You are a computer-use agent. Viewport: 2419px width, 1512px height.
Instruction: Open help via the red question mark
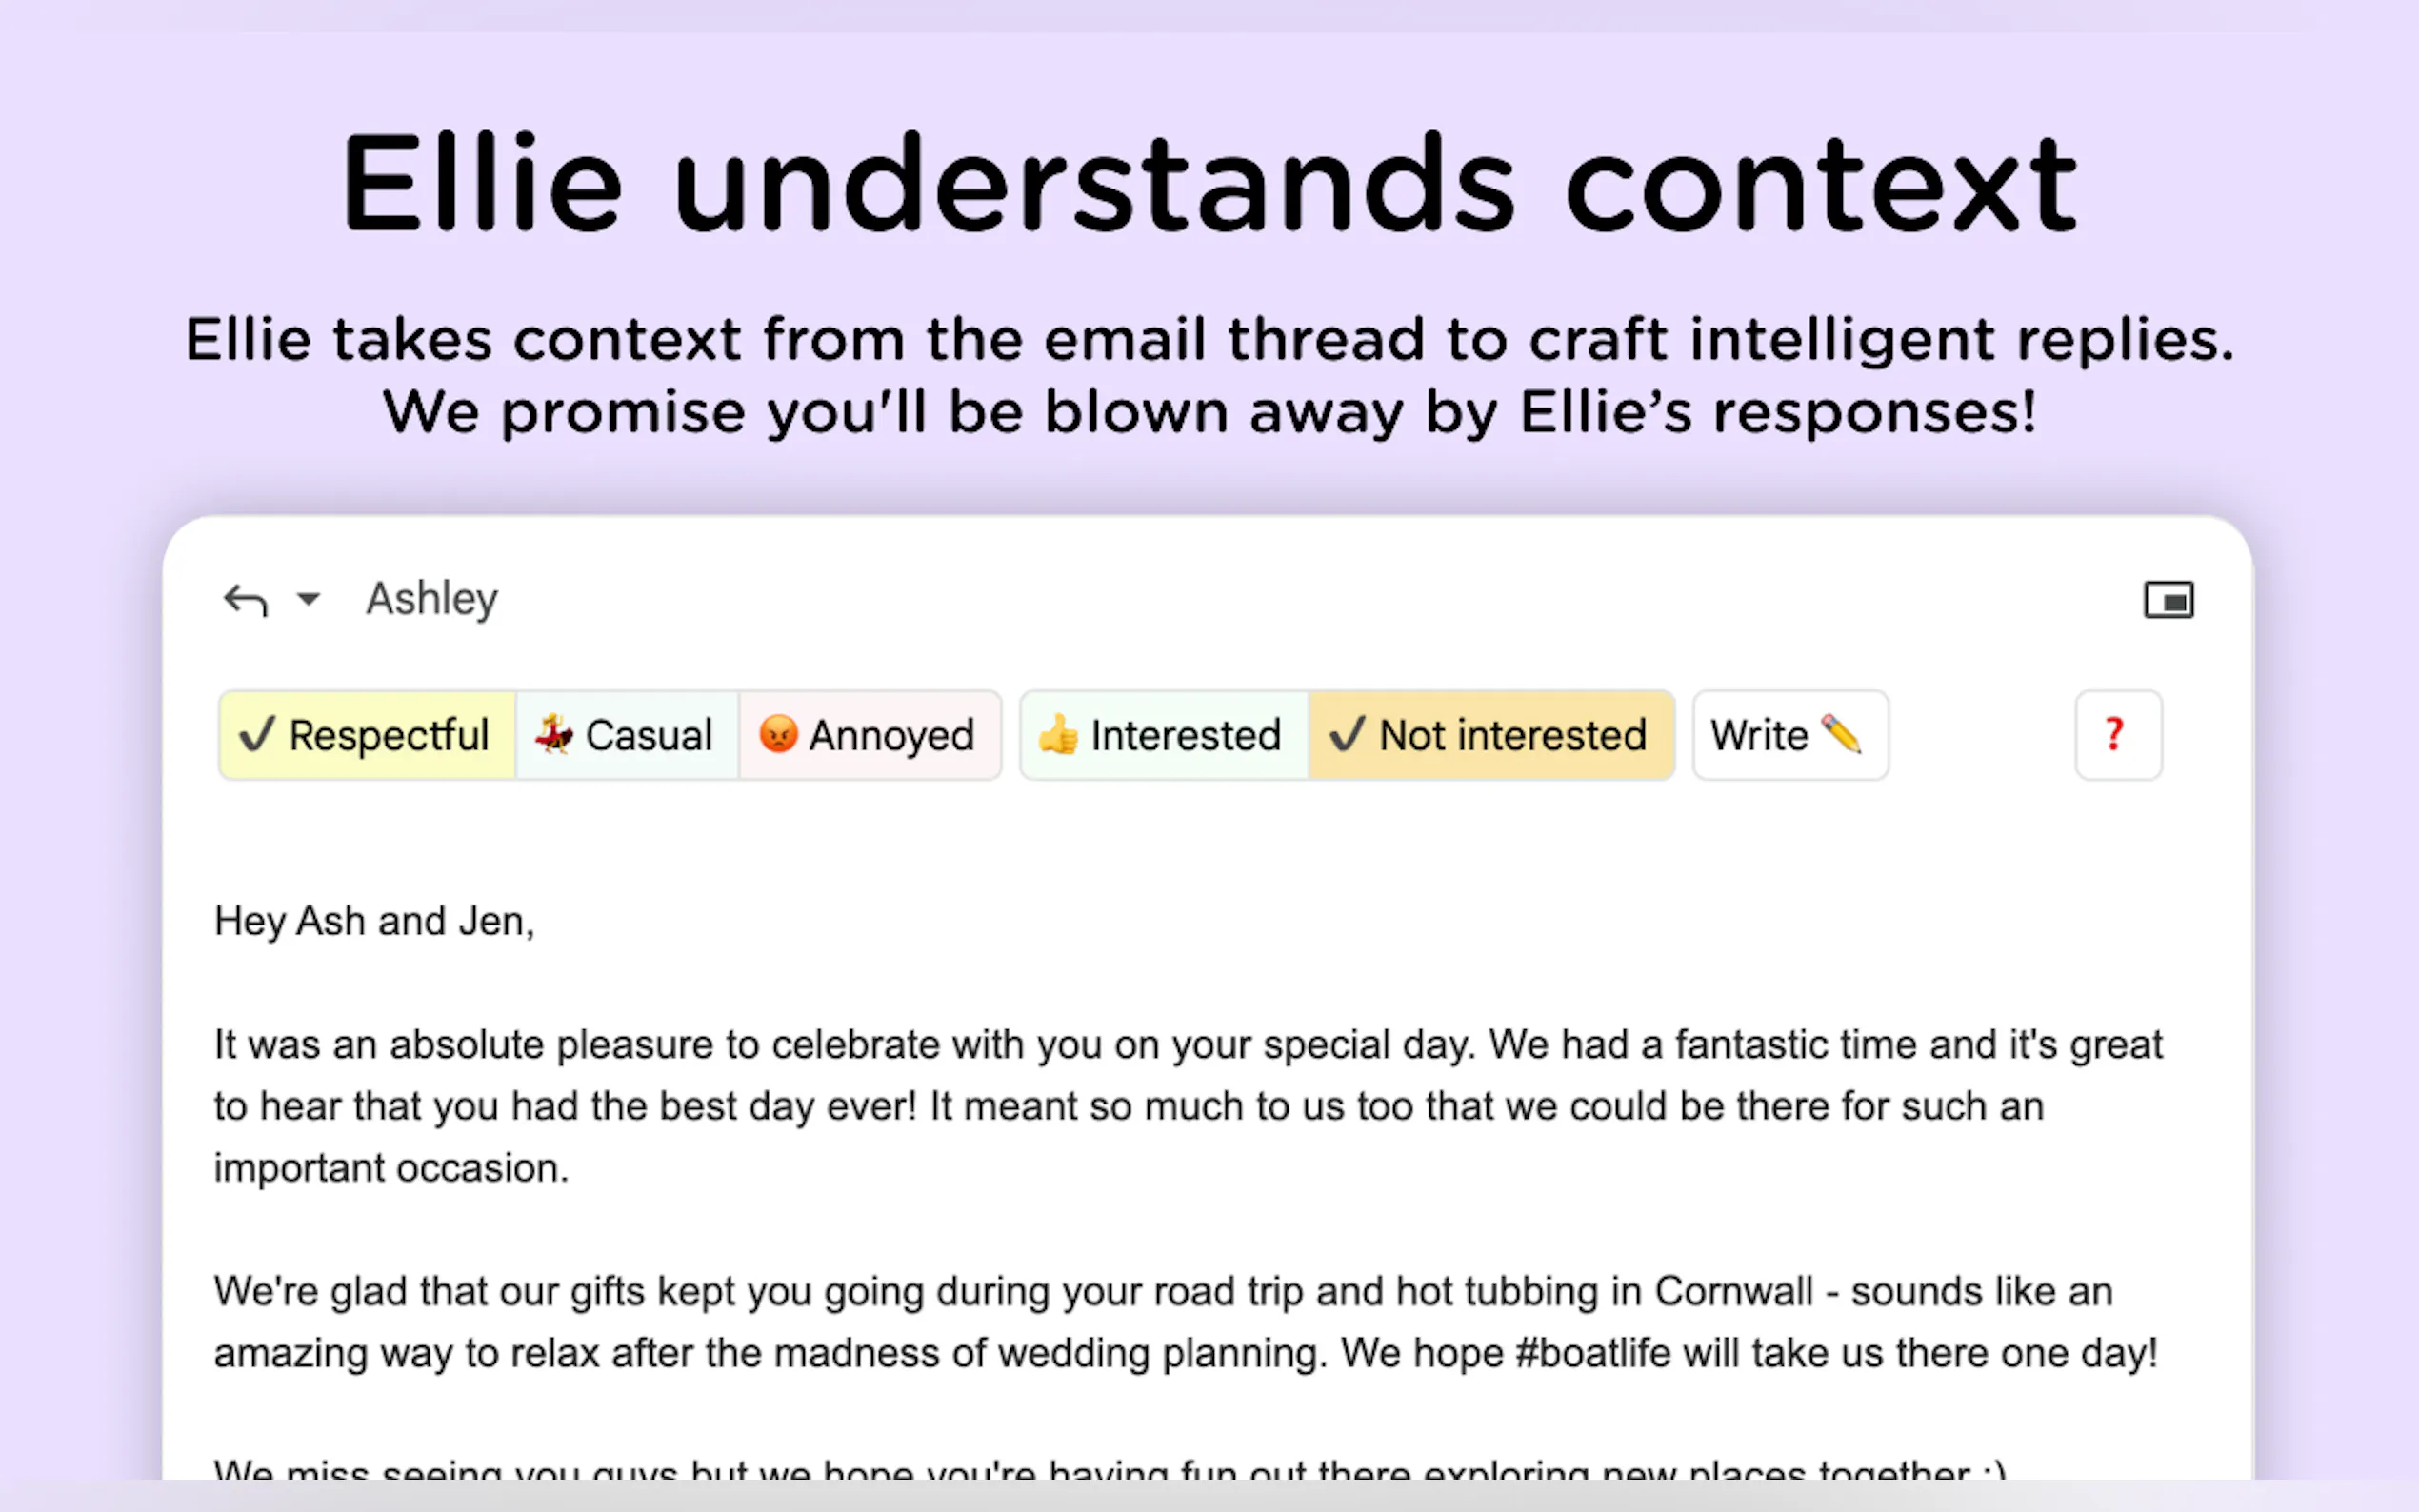coord(2117,735)
